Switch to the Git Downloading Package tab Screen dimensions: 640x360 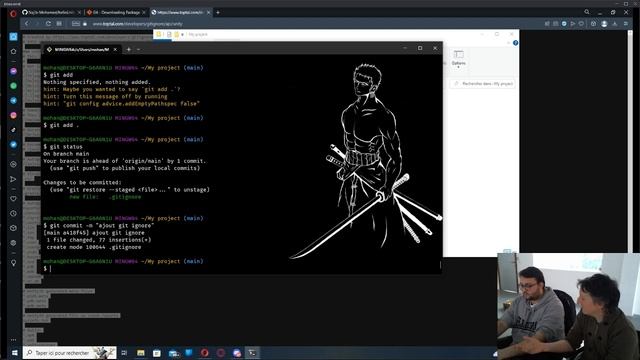click(116, 13)
